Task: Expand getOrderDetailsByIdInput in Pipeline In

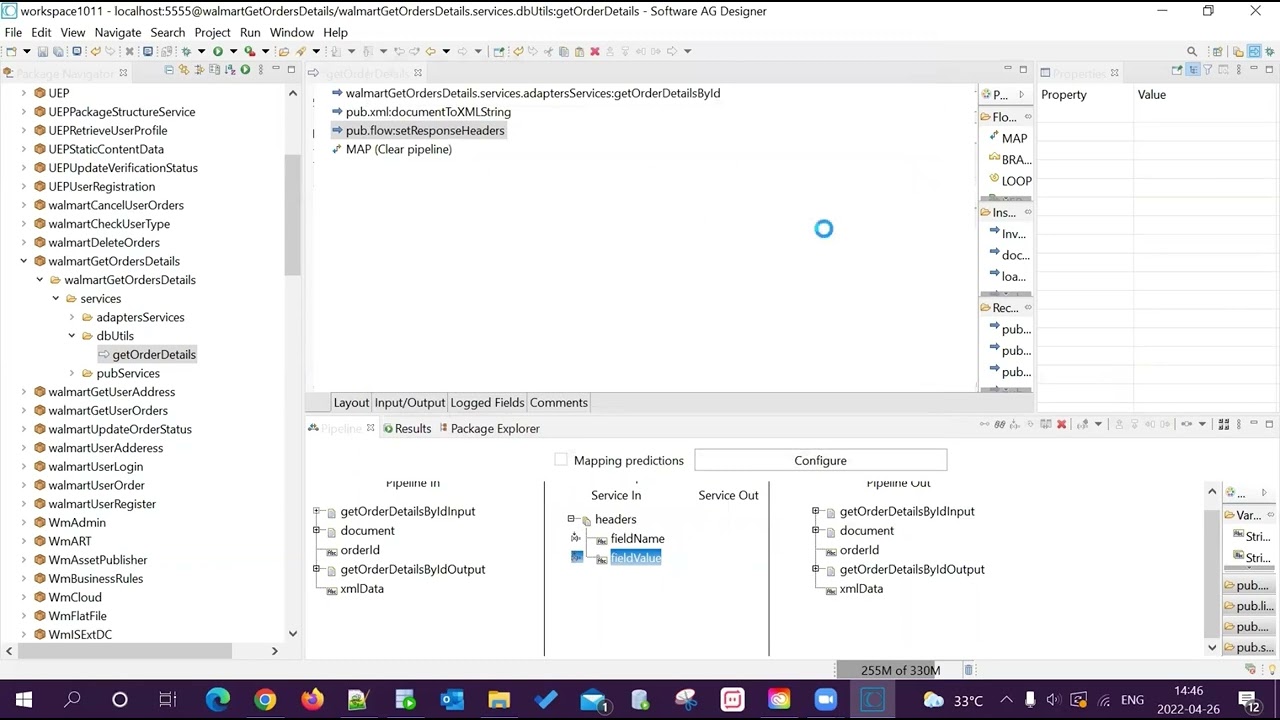Action: coord(317,511)
